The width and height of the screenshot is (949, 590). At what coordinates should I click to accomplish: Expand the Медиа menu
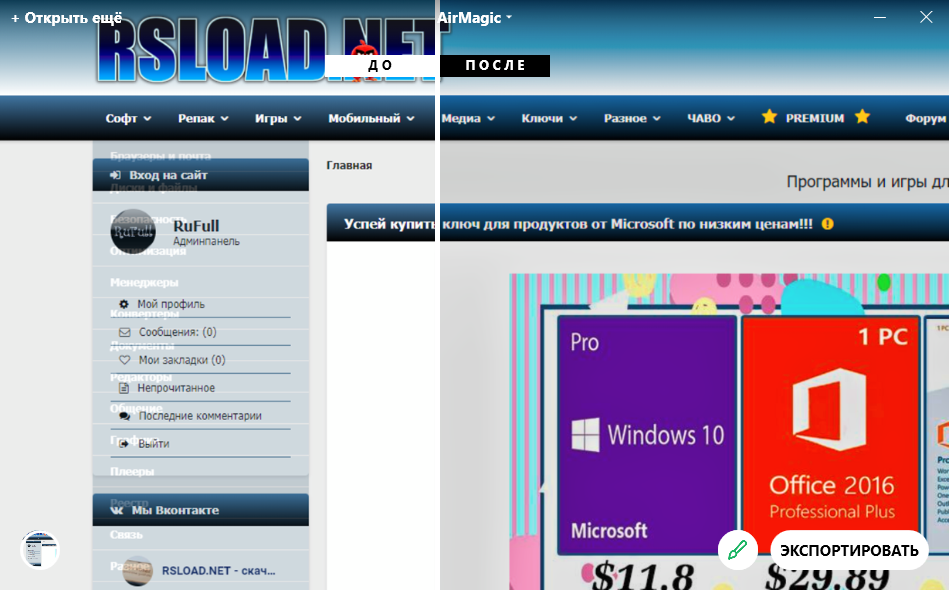coord(468,119)
